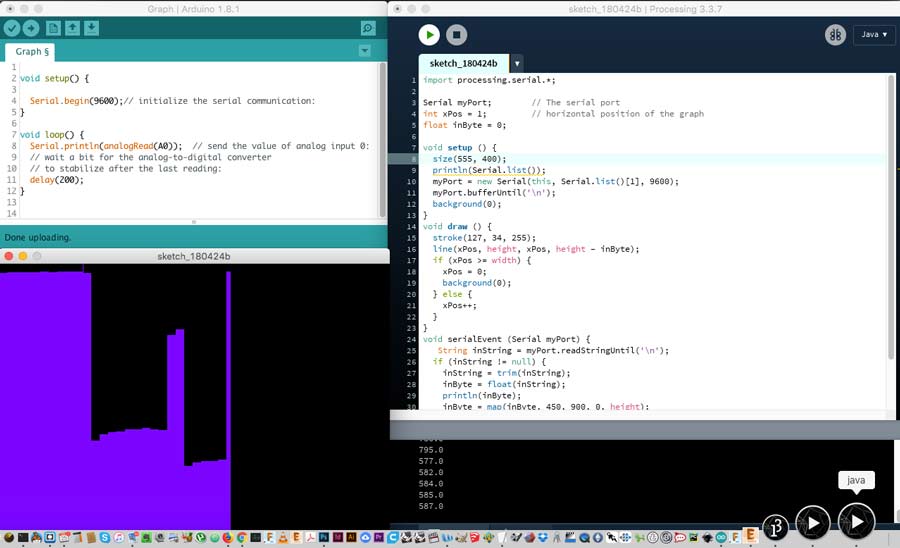900x548 pixels.
Task: Open the Arduino Serial Monitor
Action: click(x=368, y=28)
